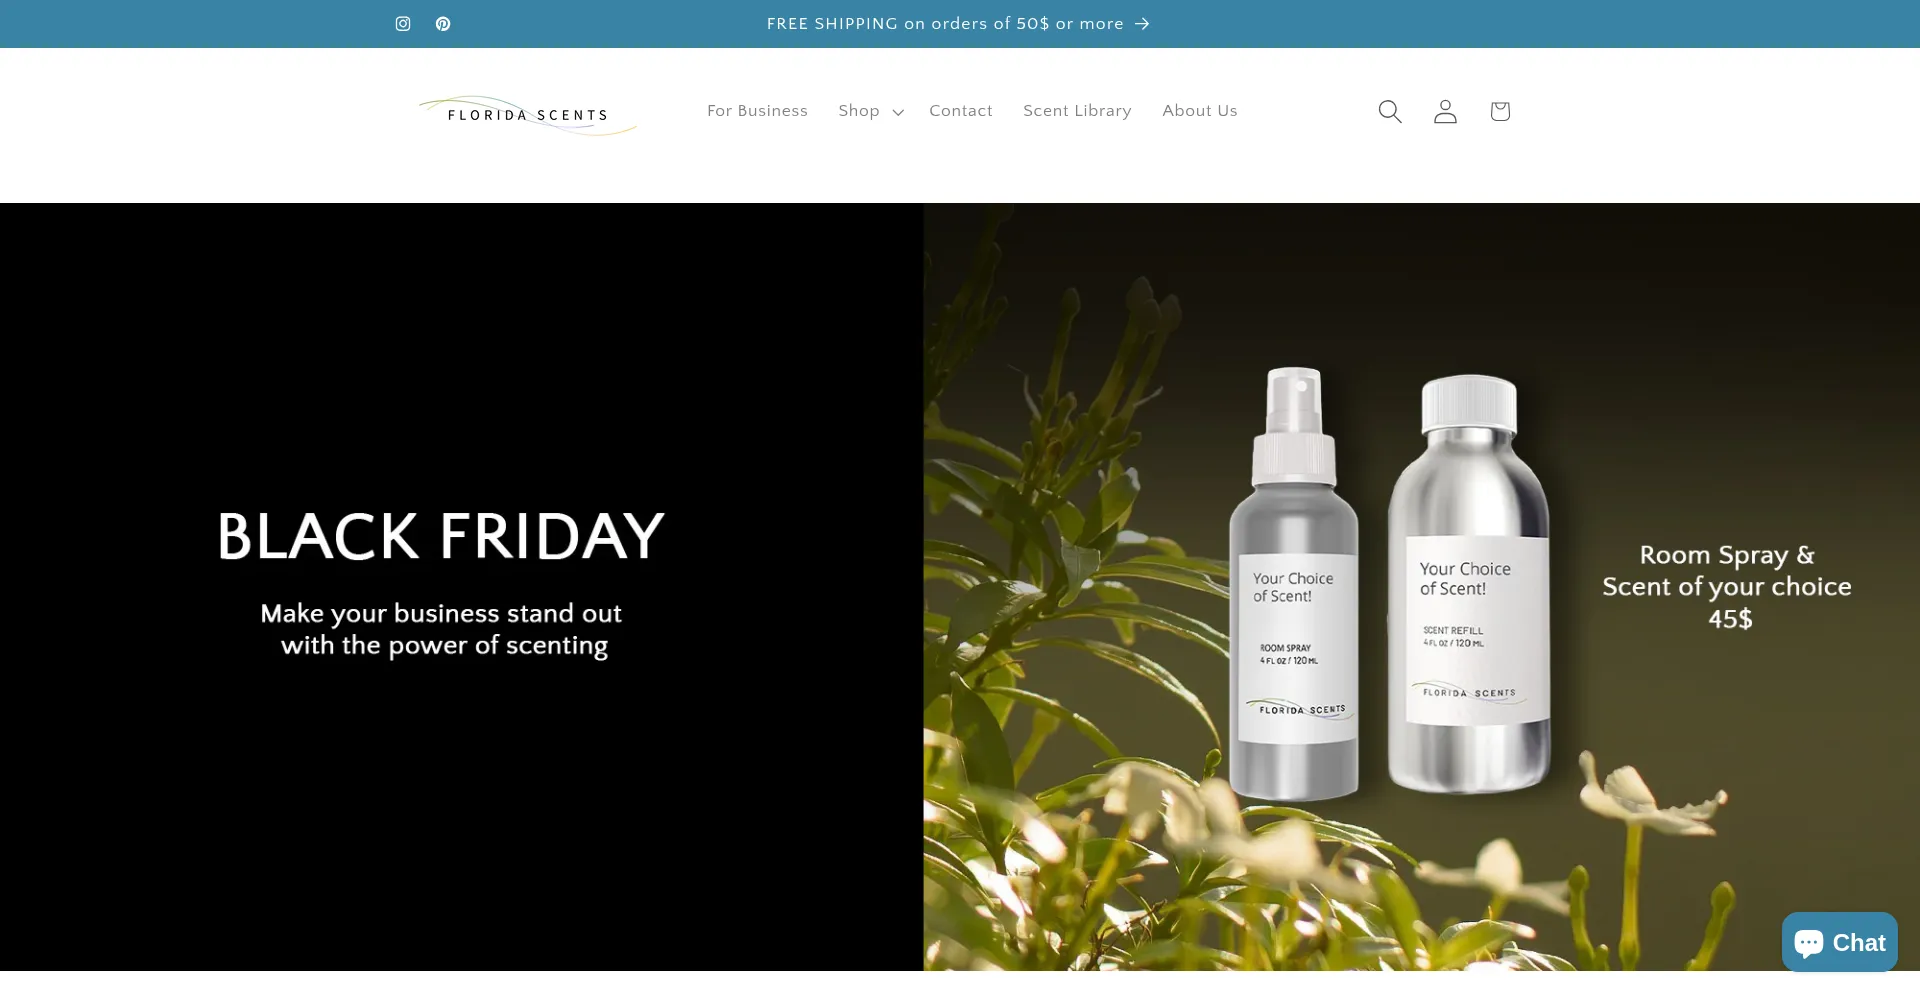Screen dimensions: 1920x993
Task: Go to For Business page
Action: 757,111
